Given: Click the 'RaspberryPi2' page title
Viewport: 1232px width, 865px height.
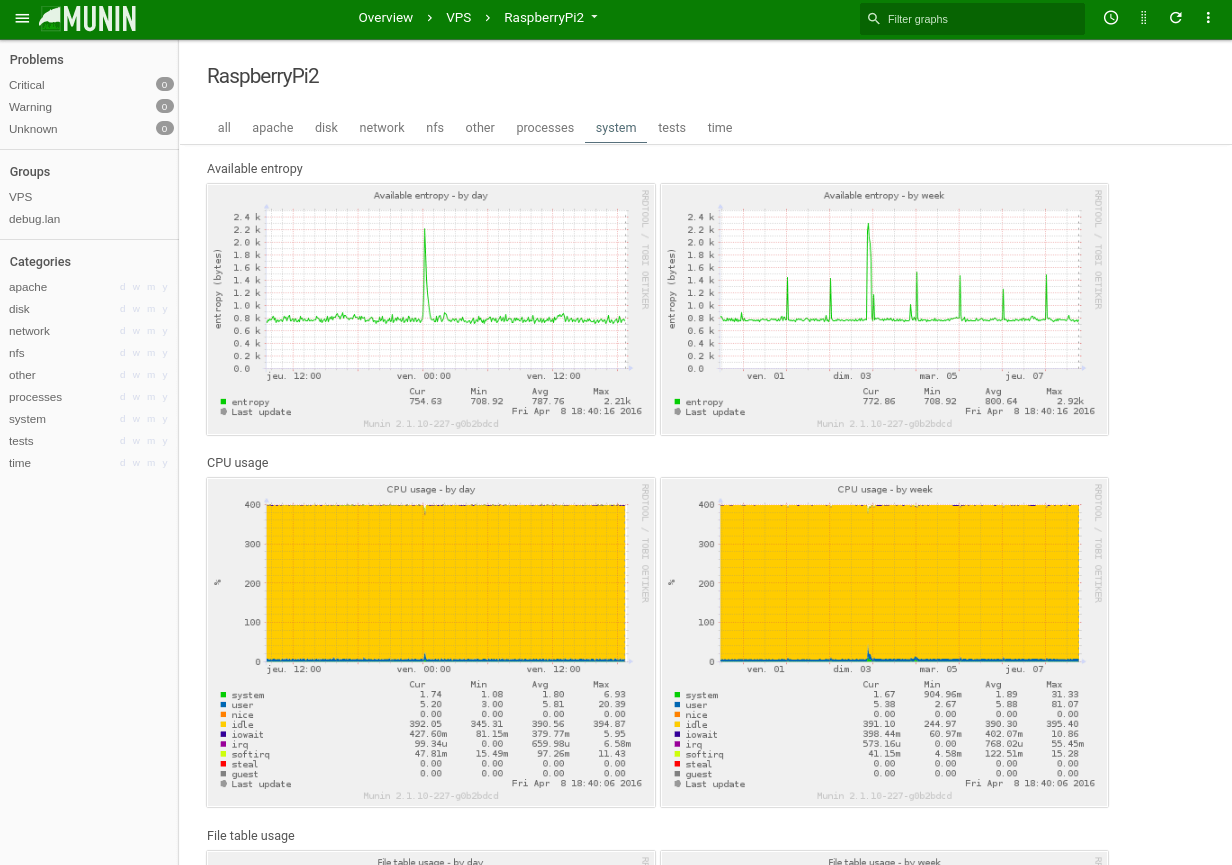Looking at the screenshot, I should [x=263, y=76].
